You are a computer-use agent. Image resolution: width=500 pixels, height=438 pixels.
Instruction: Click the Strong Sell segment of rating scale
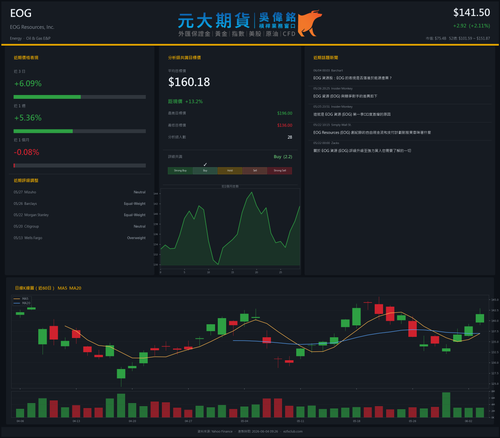click(x=280, y=171)
